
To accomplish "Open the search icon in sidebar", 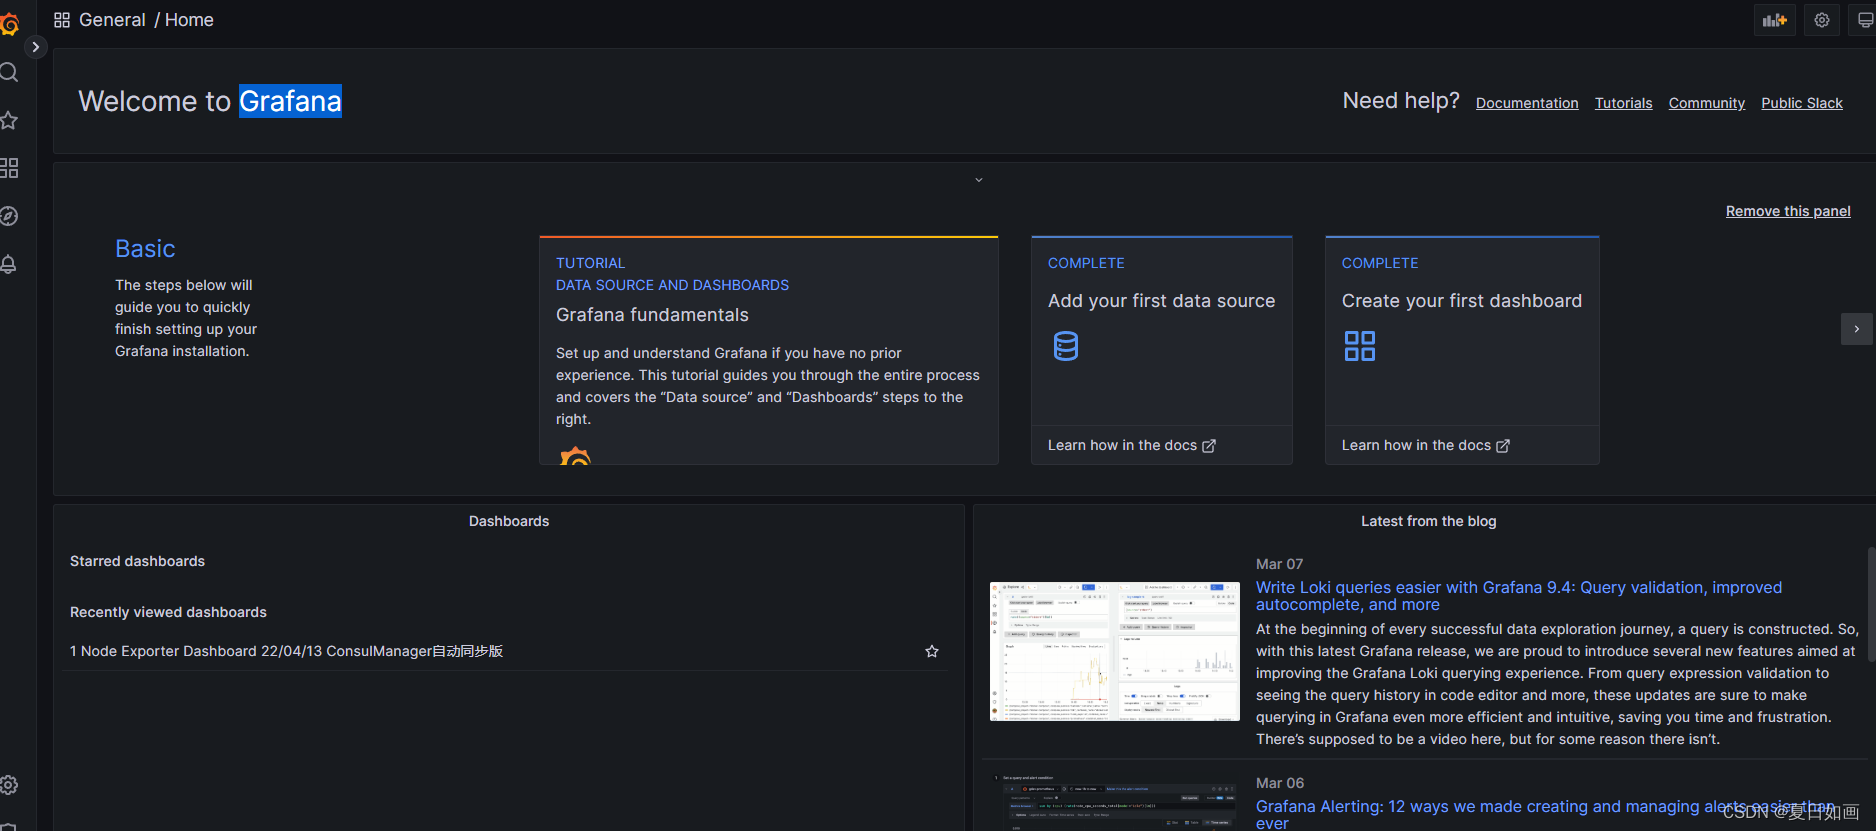I will (x=9, y=72).
